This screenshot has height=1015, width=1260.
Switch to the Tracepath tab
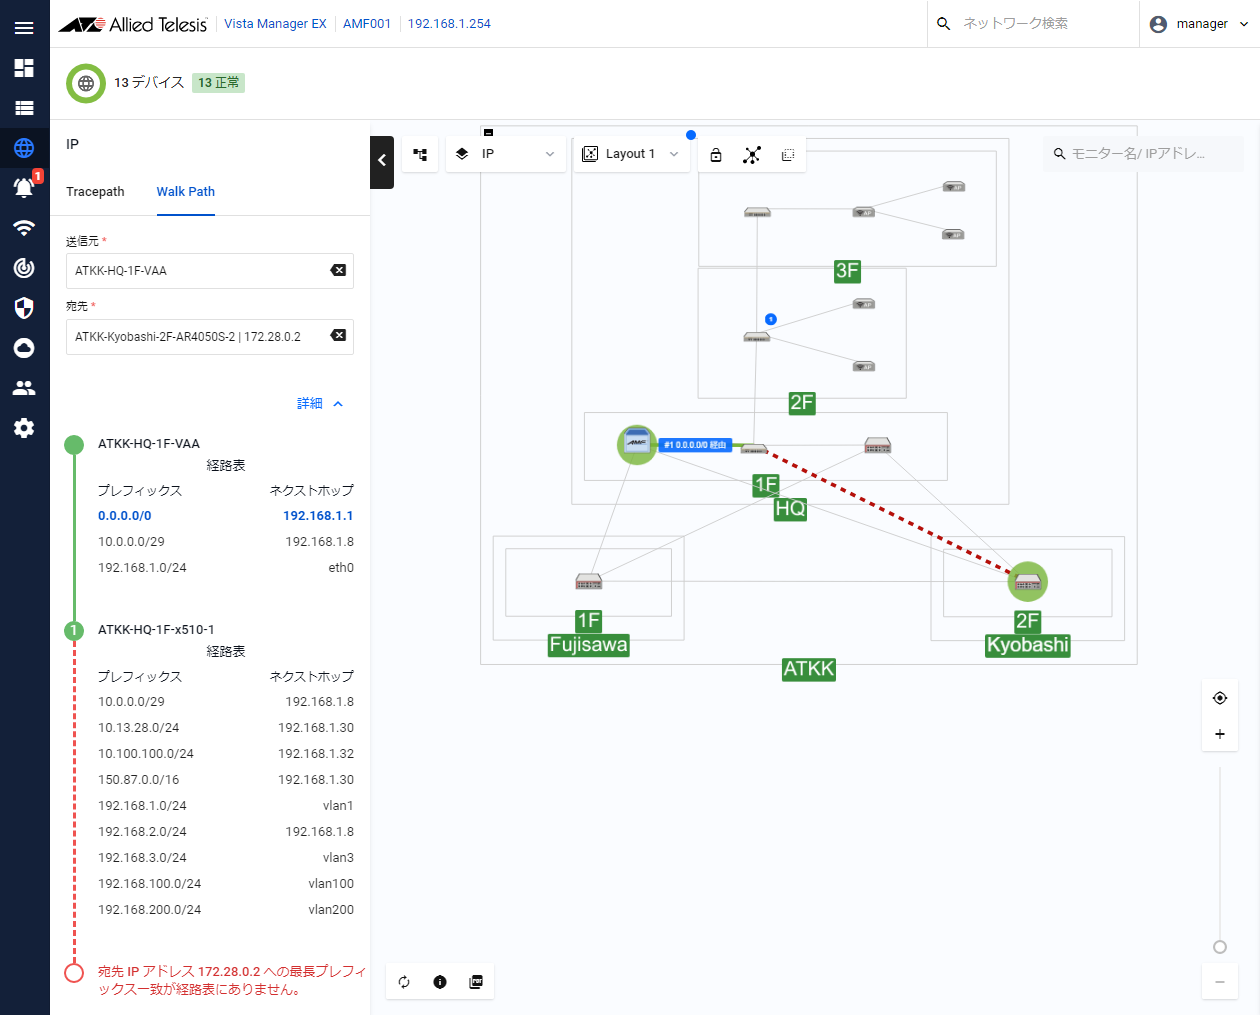click(x=95, y=192)
